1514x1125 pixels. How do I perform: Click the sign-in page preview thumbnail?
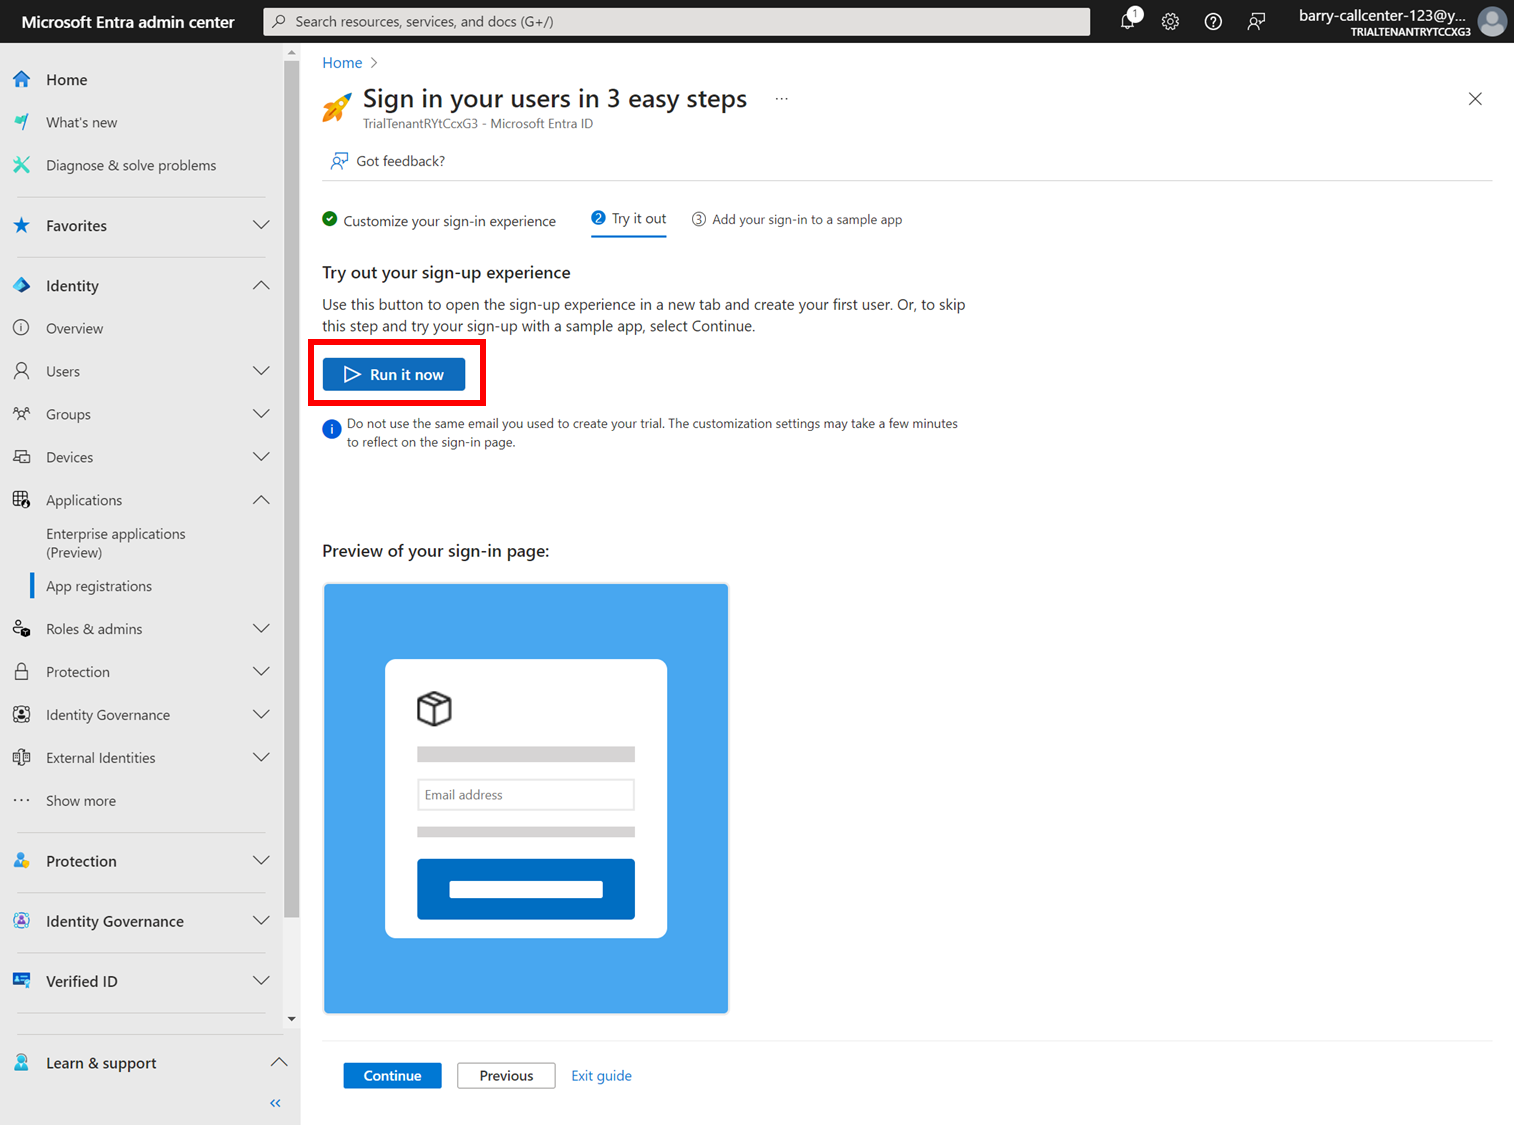[x=526, y=798]
